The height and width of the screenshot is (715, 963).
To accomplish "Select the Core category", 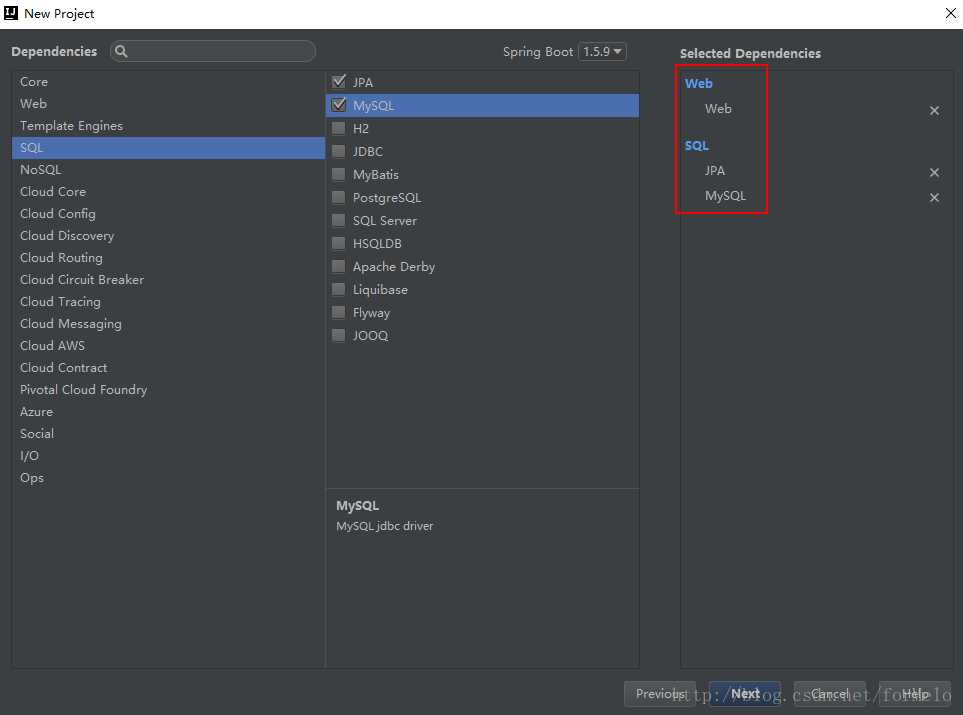I will (168, 82).
